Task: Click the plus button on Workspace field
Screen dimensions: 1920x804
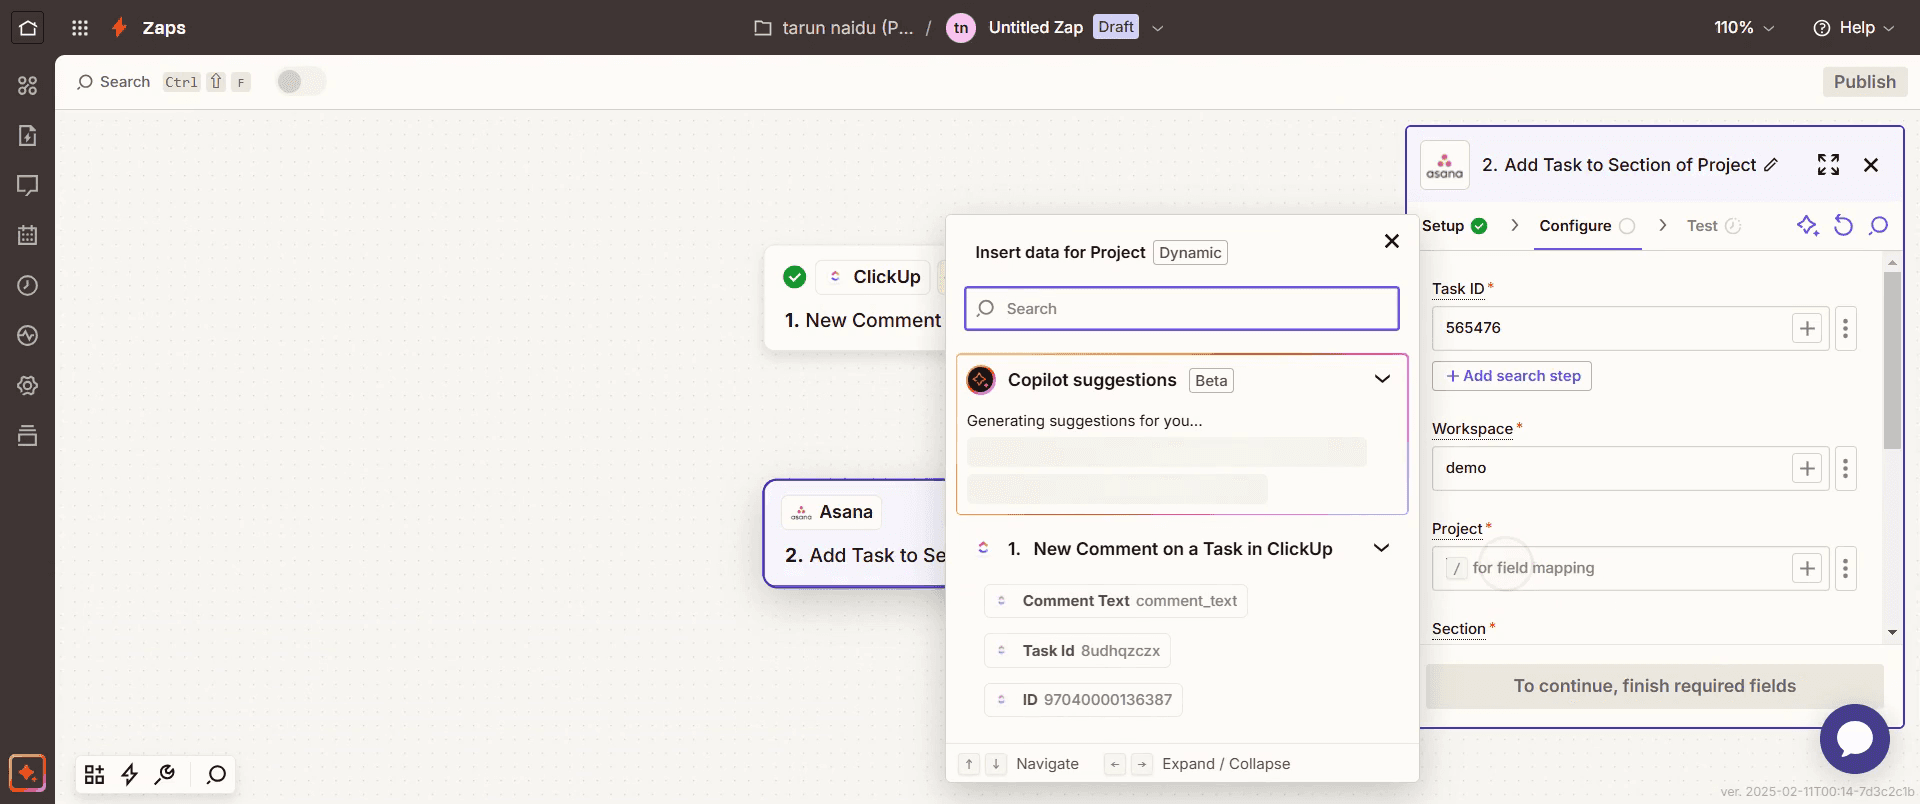Action: (x=1807, y=468)
